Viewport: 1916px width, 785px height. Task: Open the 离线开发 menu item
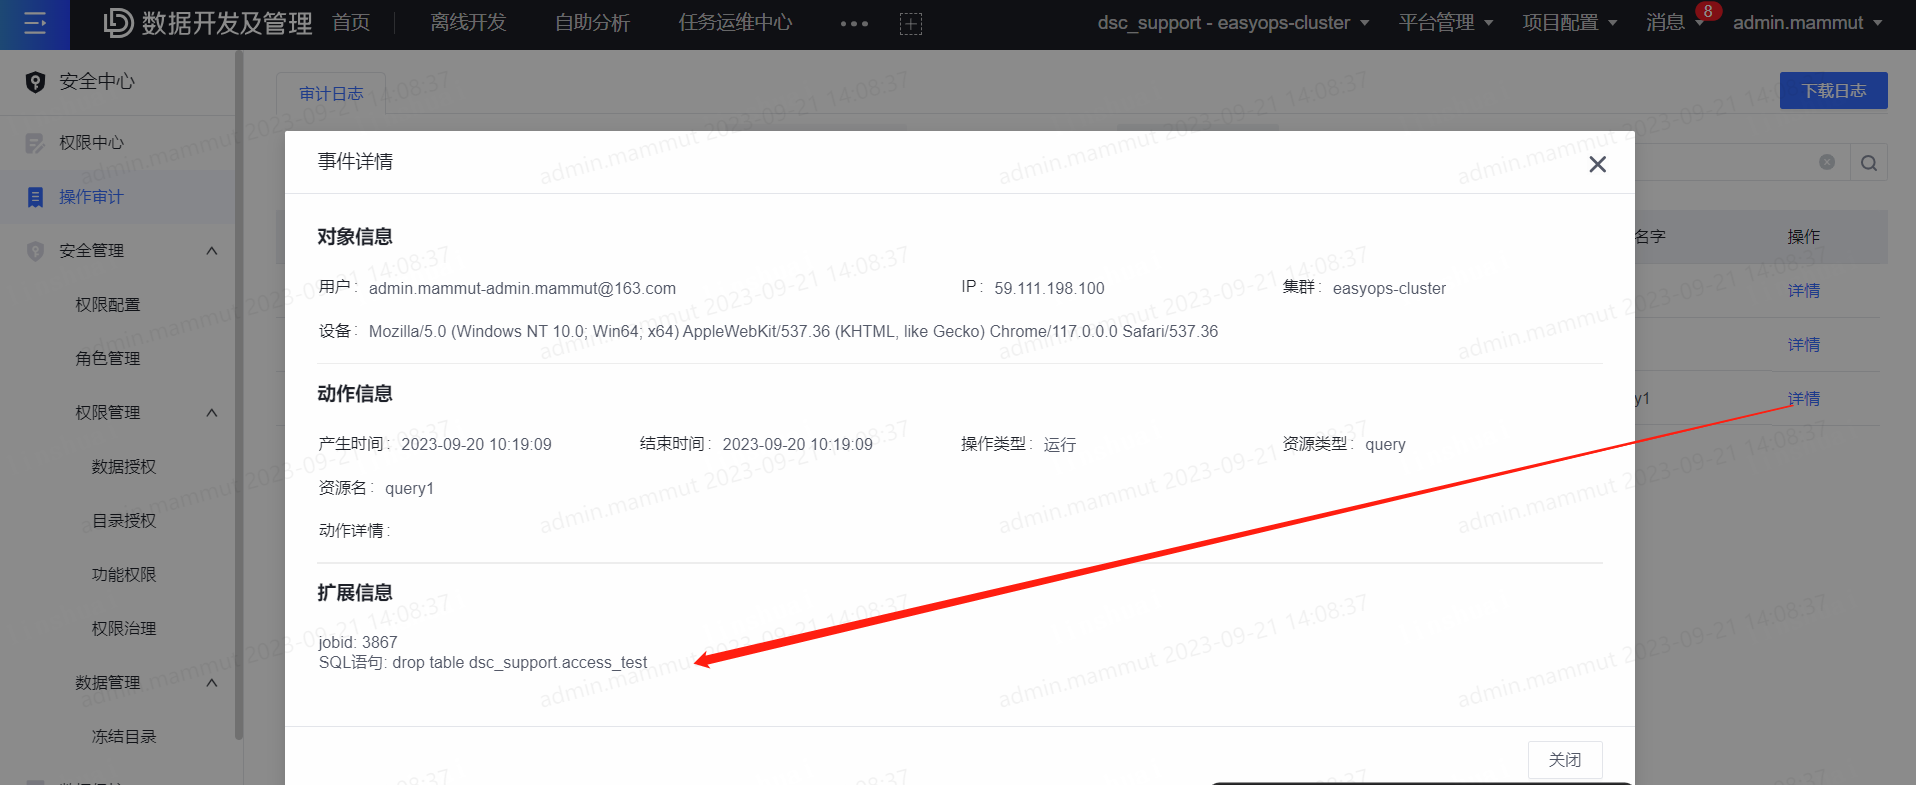pos(468,23)
